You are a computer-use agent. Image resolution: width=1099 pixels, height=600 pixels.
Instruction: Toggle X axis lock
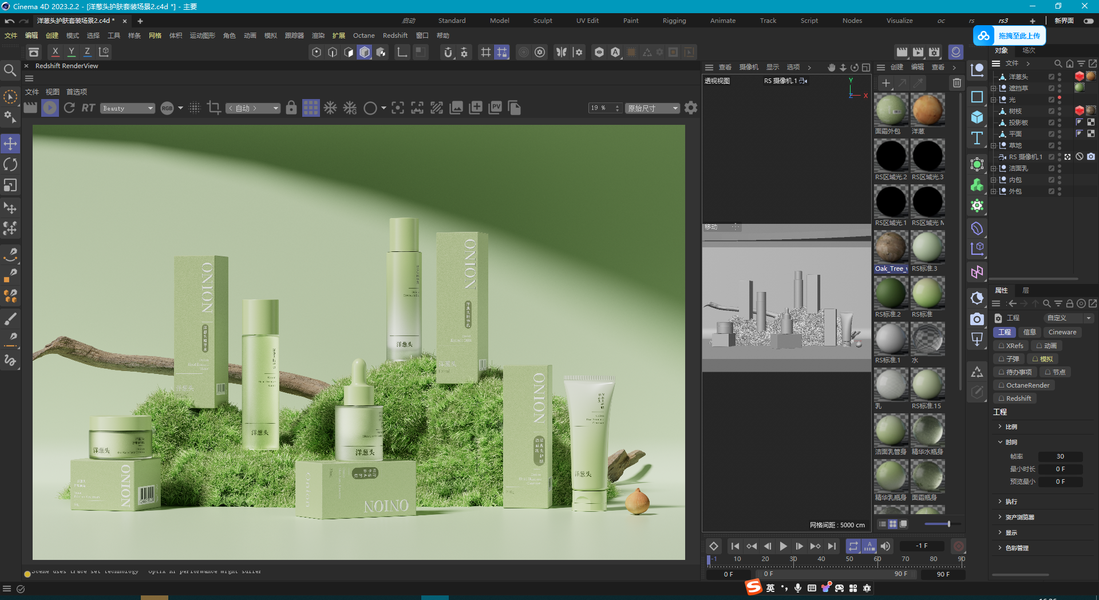point(55,52)
